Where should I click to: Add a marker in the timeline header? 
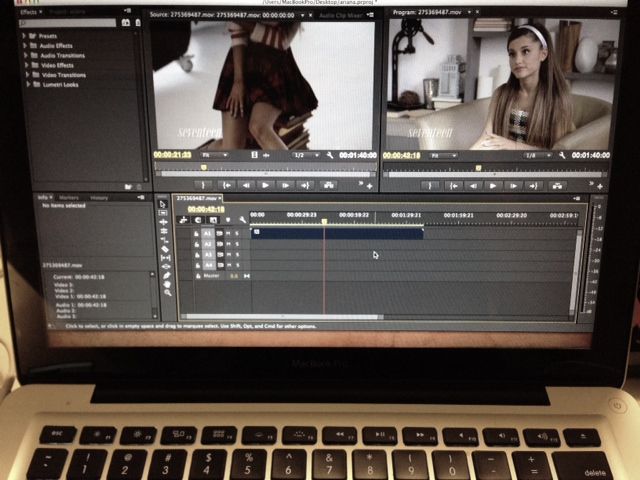(228, 220)
